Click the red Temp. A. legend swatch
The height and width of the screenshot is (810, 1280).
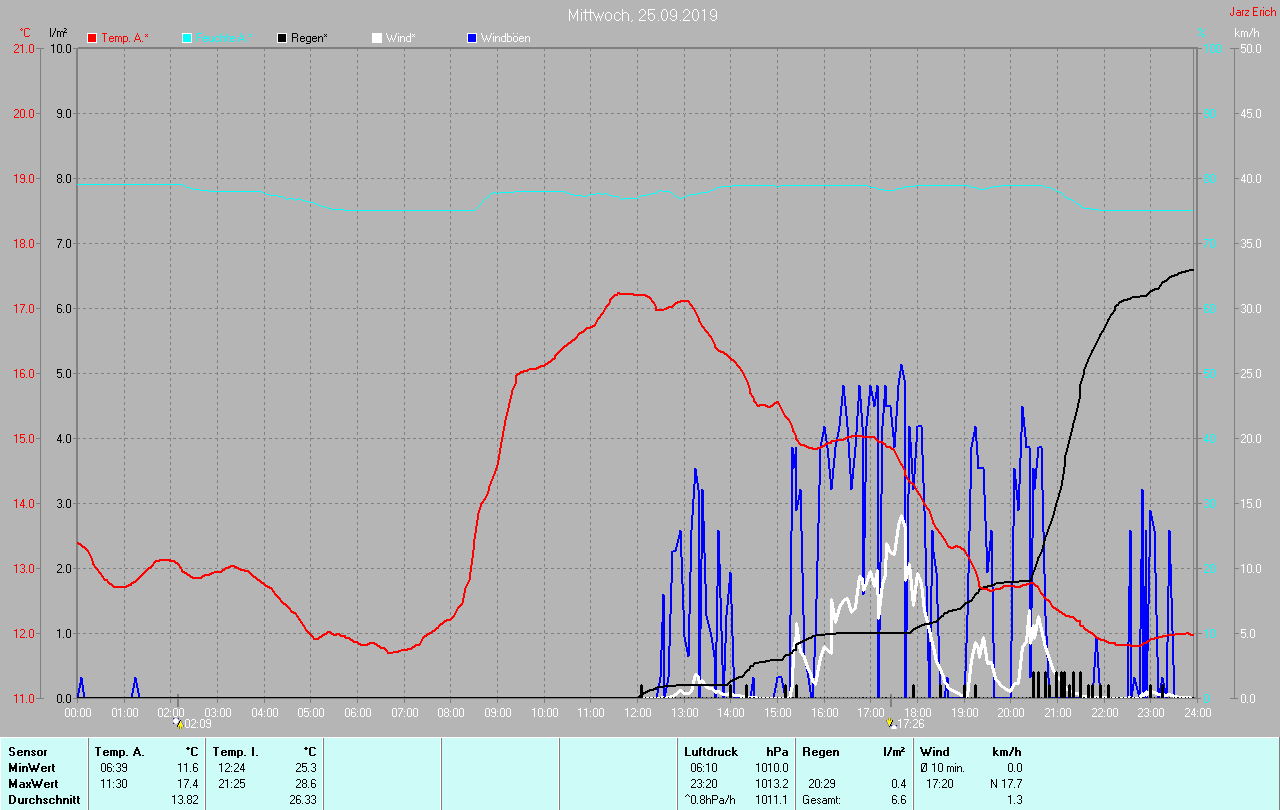pos(92,38)
